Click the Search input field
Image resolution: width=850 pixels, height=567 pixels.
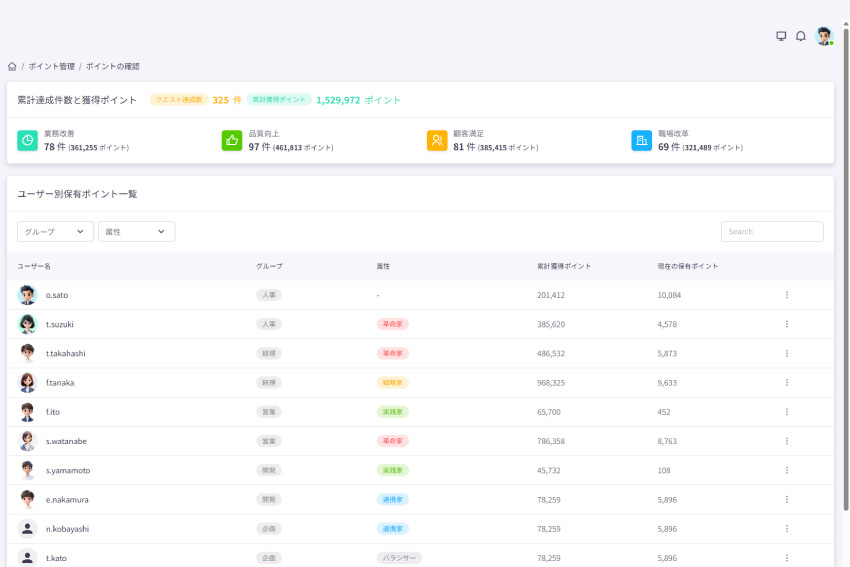coord(772,231)
